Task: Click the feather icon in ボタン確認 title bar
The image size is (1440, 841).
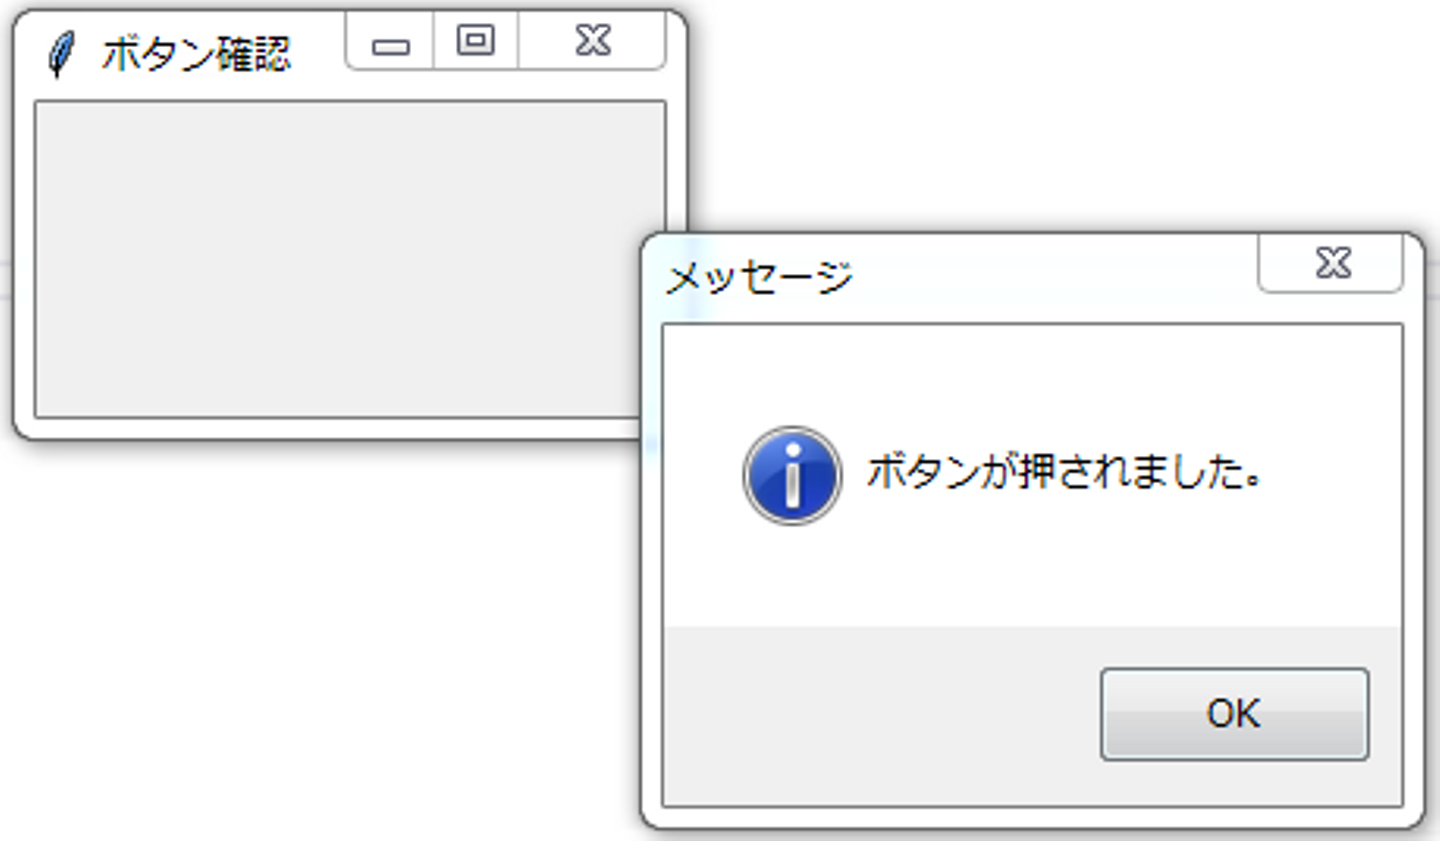Action: click(61, 54)
